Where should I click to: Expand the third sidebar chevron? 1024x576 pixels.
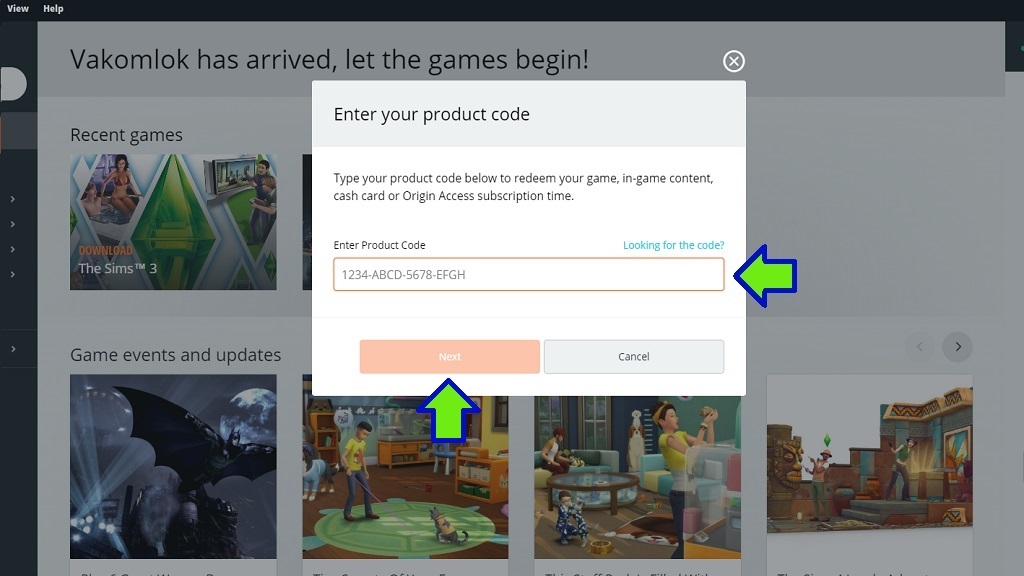(x=12, y=249)
